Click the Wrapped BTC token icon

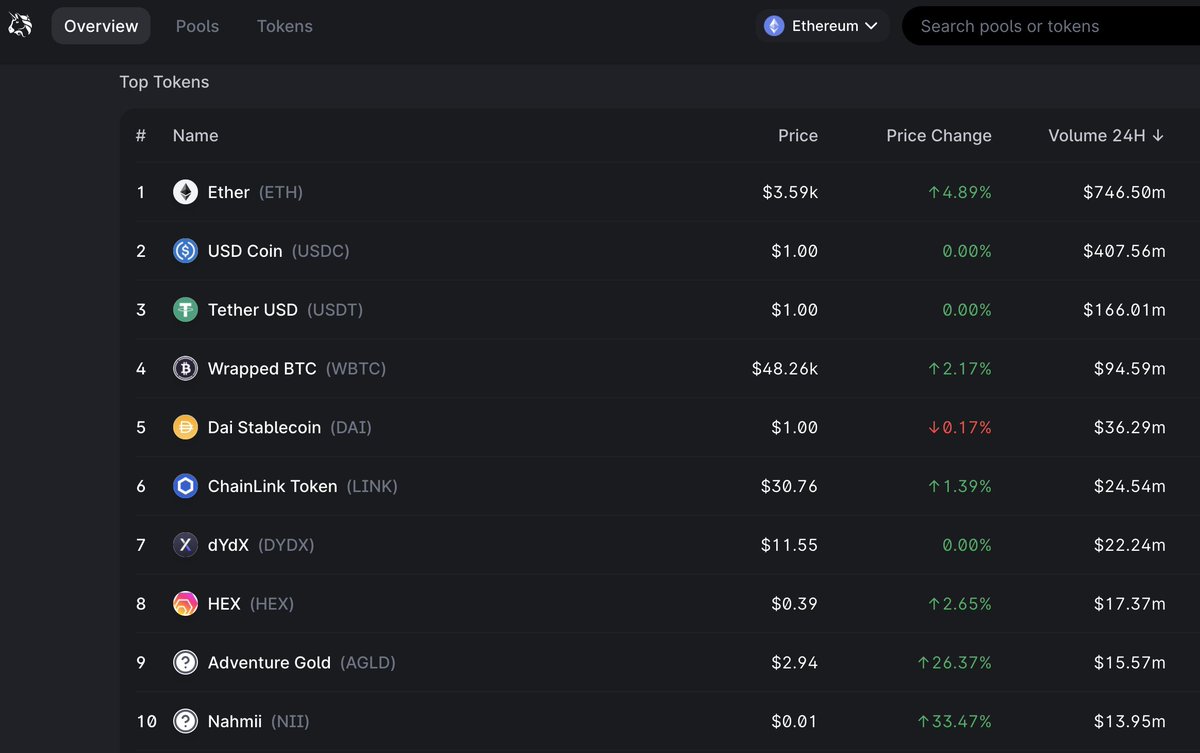185,369
